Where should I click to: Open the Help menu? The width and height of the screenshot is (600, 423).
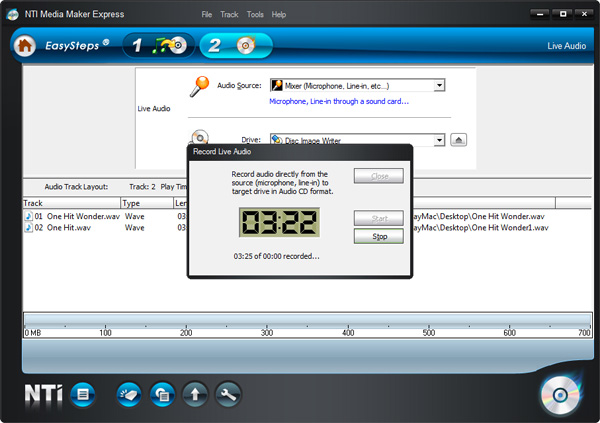point(279,15)
